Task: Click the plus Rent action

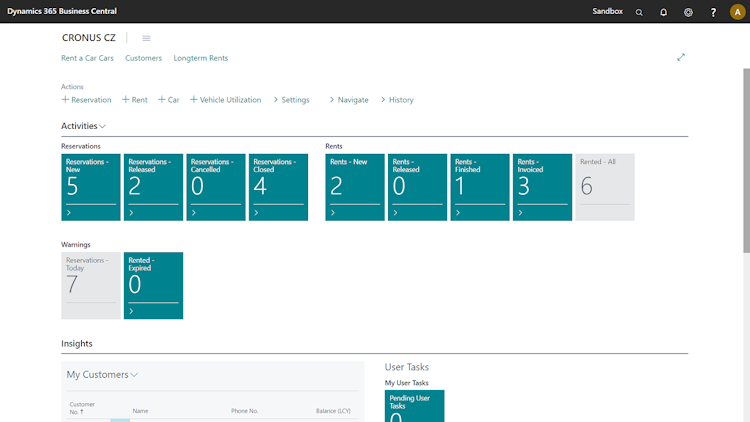Action: pos(135,100)
